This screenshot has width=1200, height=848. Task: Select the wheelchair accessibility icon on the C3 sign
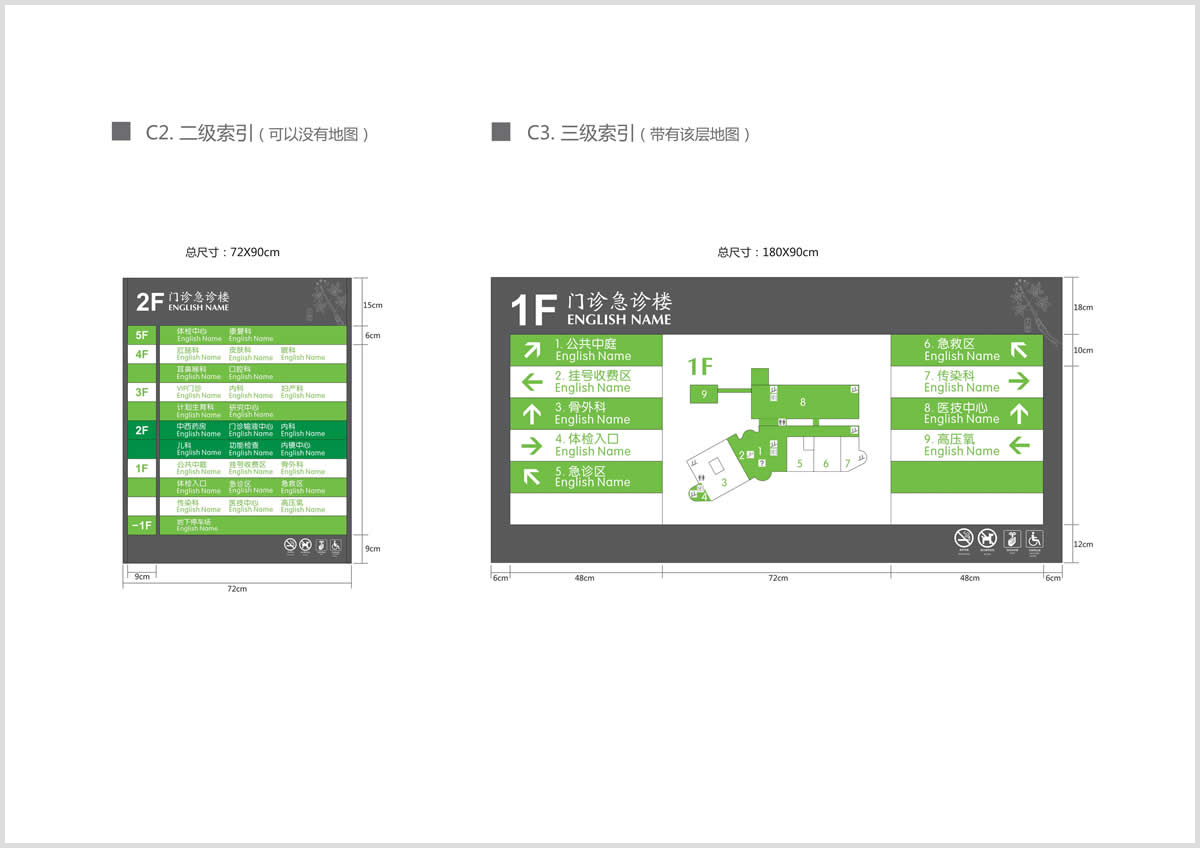pyautogui.click(x=1035, y=539)
